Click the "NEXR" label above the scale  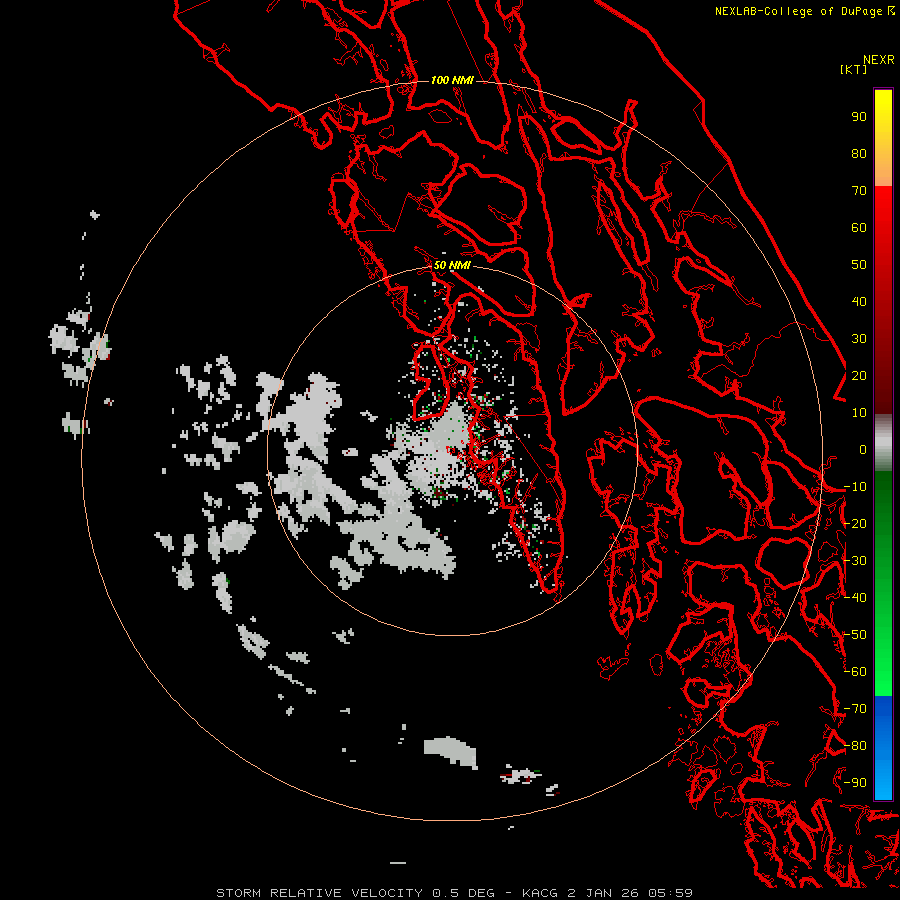(878, 60)
